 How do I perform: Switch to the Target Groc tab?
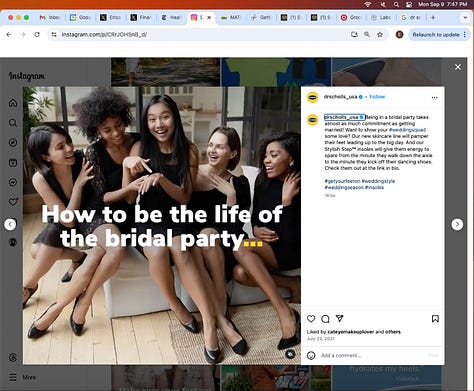point(351,17)
